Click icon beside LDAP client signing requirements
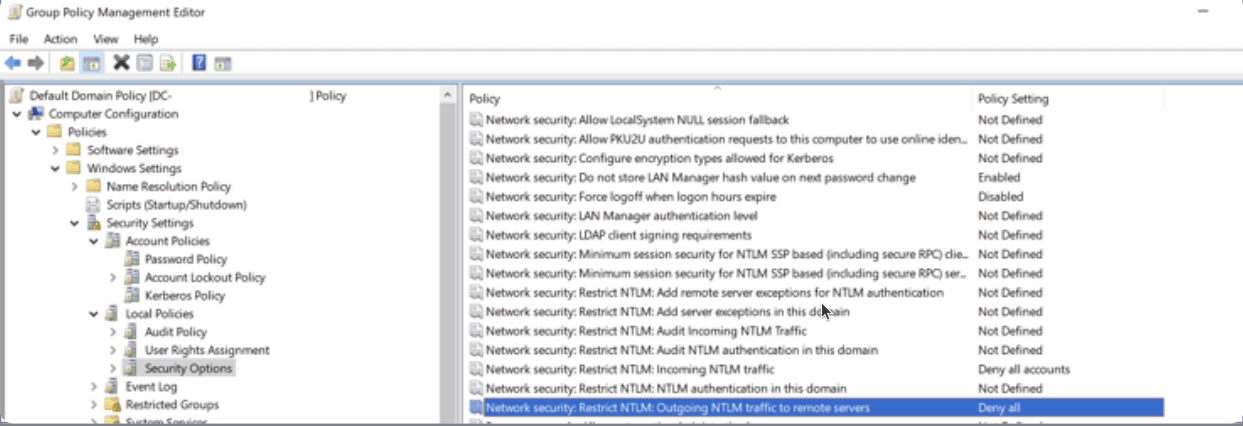1243x426 pixels. [476, 235]
